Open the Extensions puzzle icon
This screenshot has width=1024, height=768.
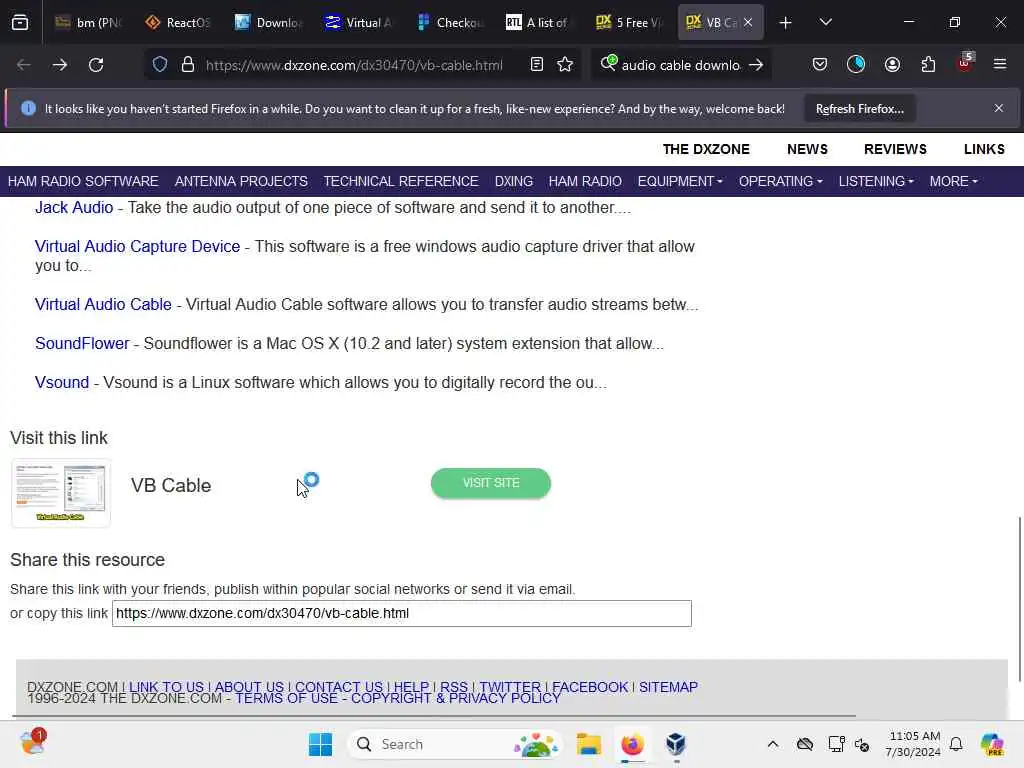(928, 64)
